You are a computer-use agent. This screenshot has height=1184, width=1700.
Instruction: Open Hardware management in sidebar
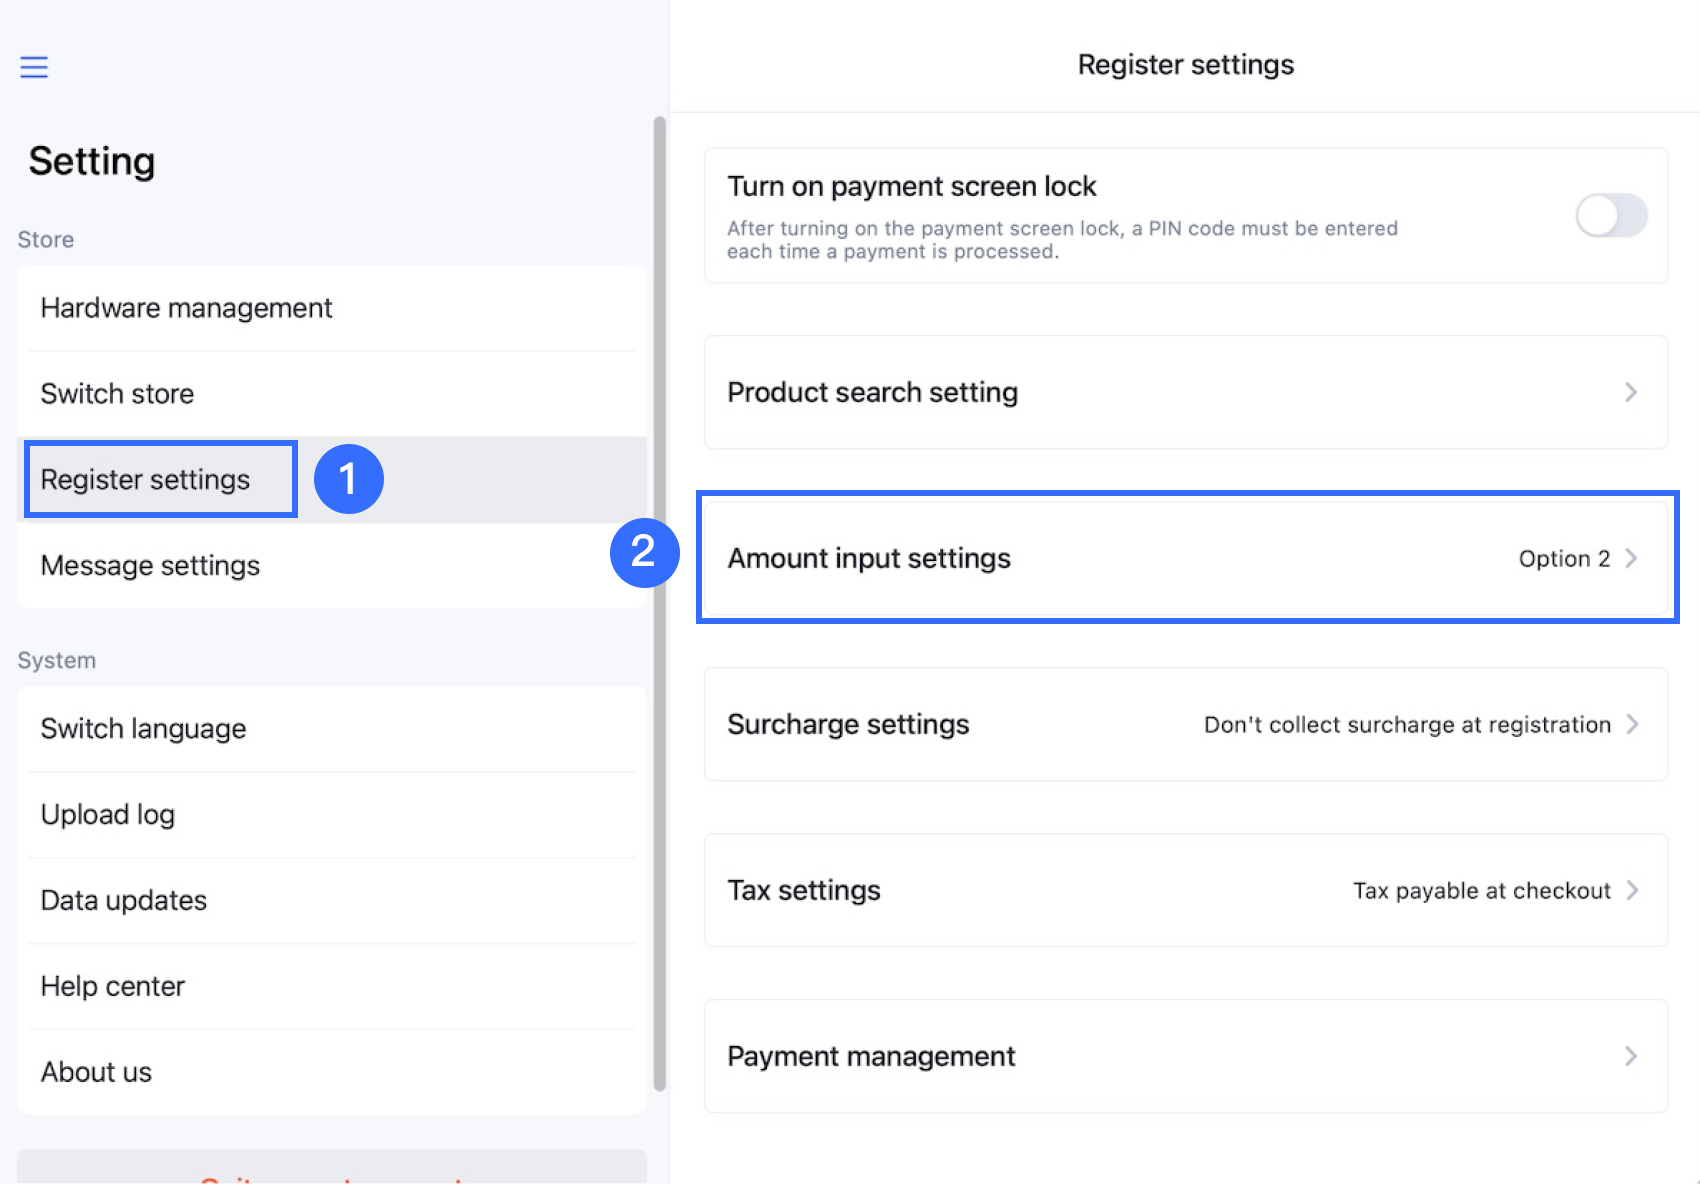186,308
